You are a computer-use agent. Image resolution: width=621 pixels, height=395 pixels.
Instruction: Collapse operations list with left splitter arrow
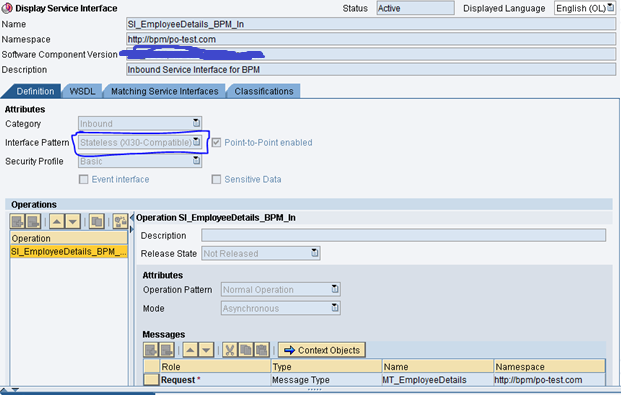tap(132, 218)
